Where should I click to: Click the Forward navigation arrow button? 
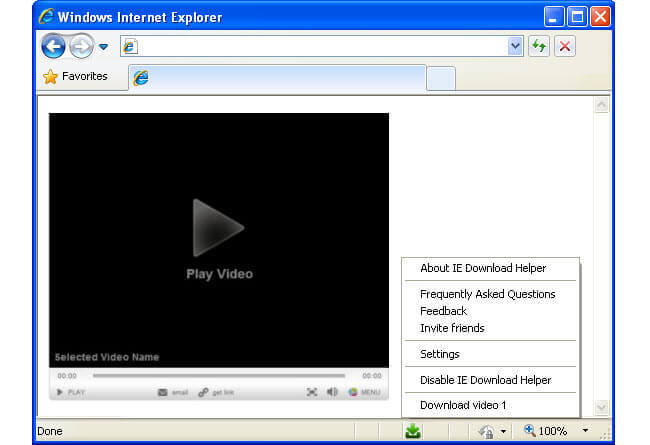[x=80, y=46]
